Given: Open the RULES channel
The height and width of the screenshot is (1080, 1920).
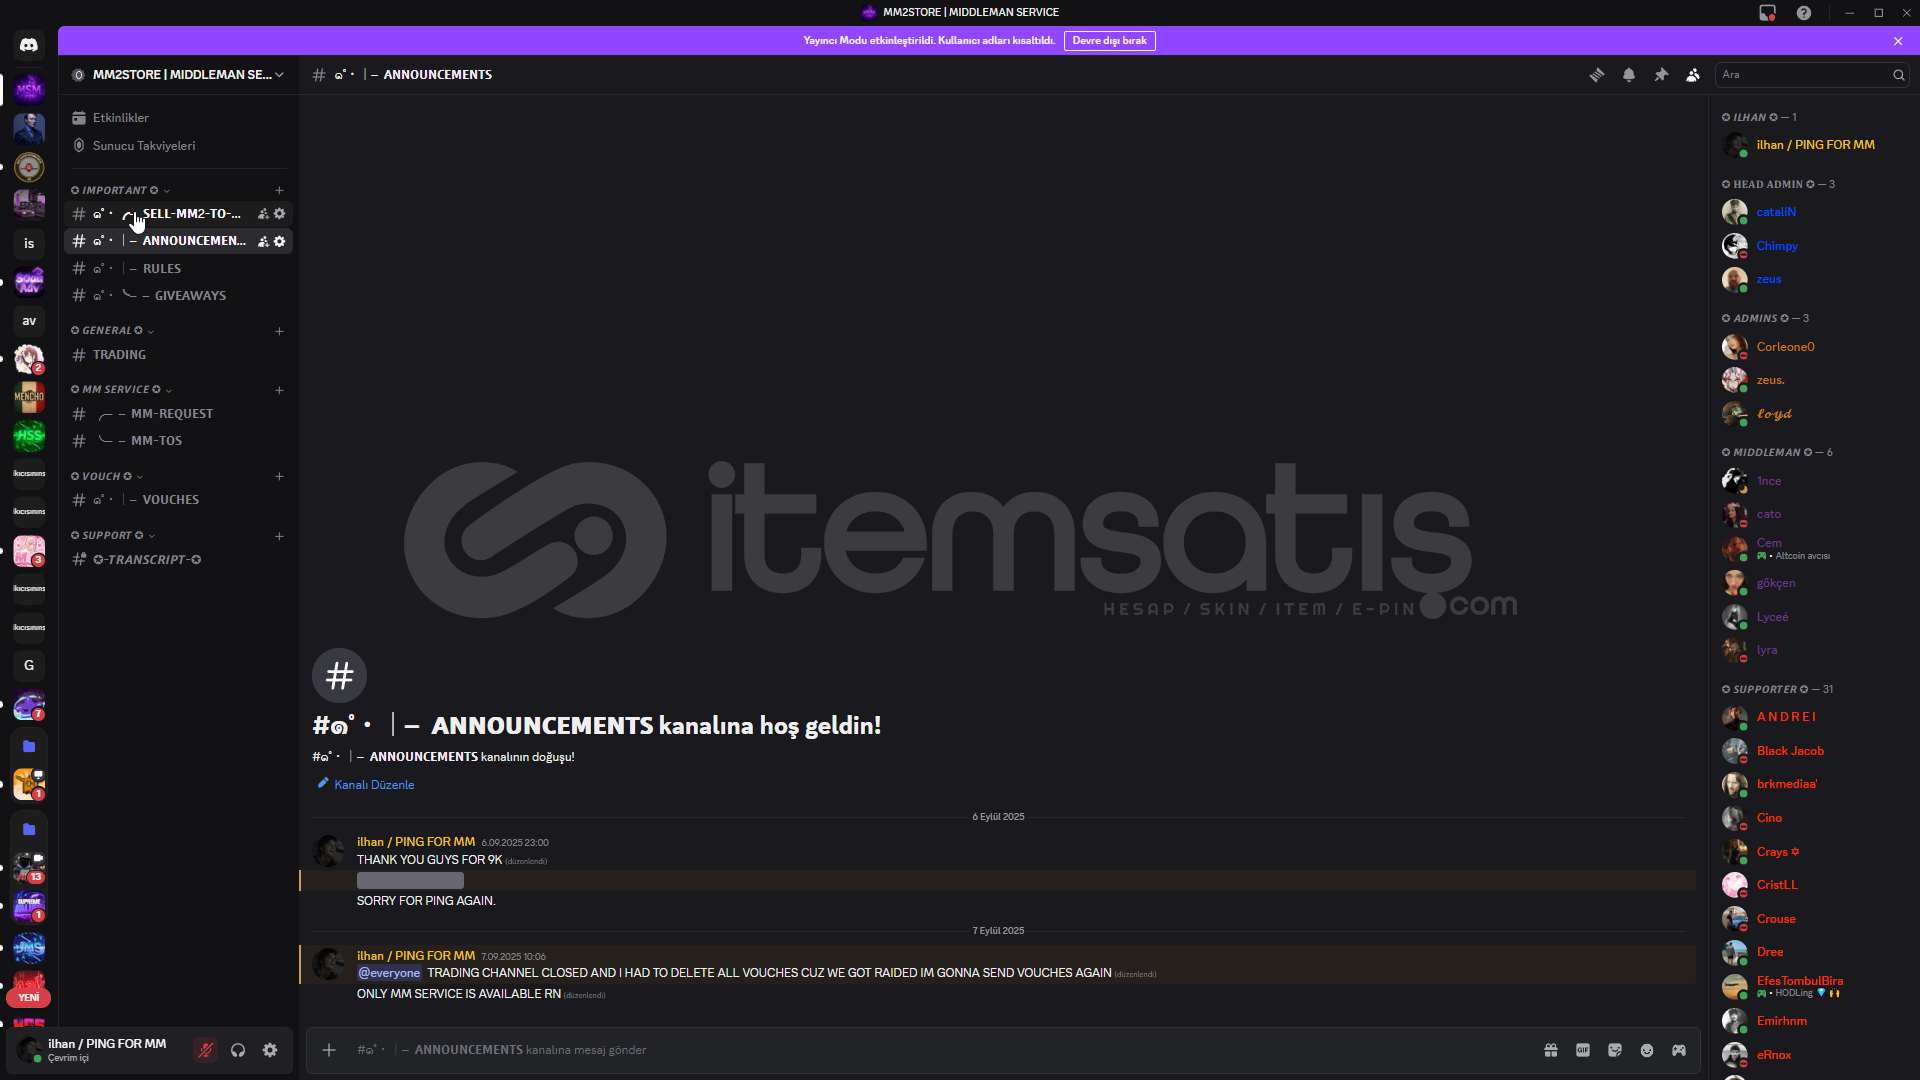Looking at the screenshot, I should point(178,269).
